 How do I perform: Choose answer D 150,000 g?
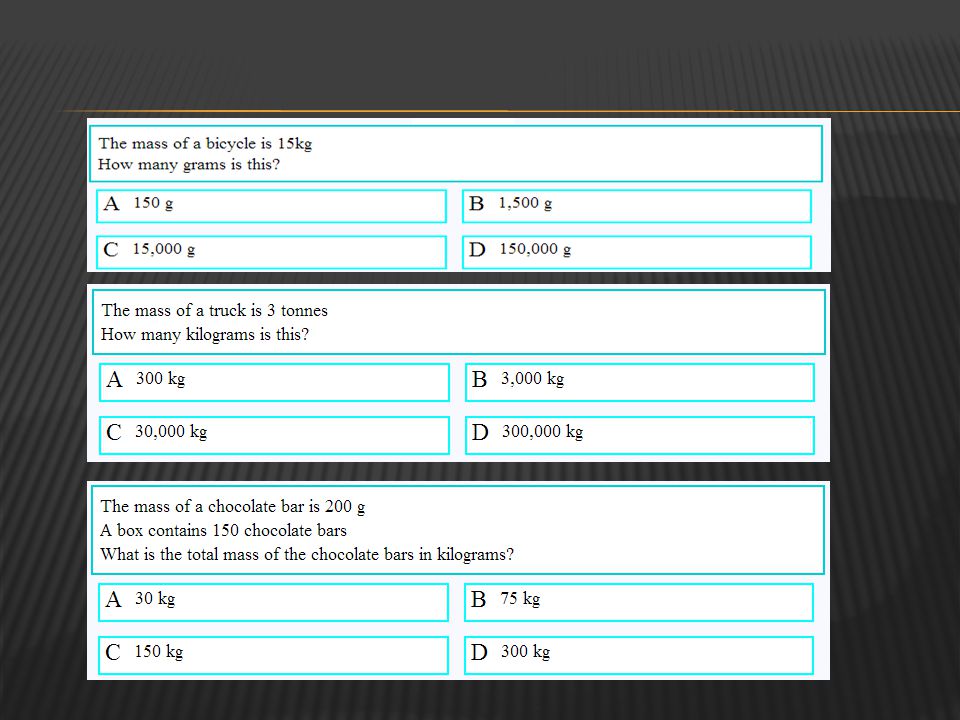coord(637,252)
